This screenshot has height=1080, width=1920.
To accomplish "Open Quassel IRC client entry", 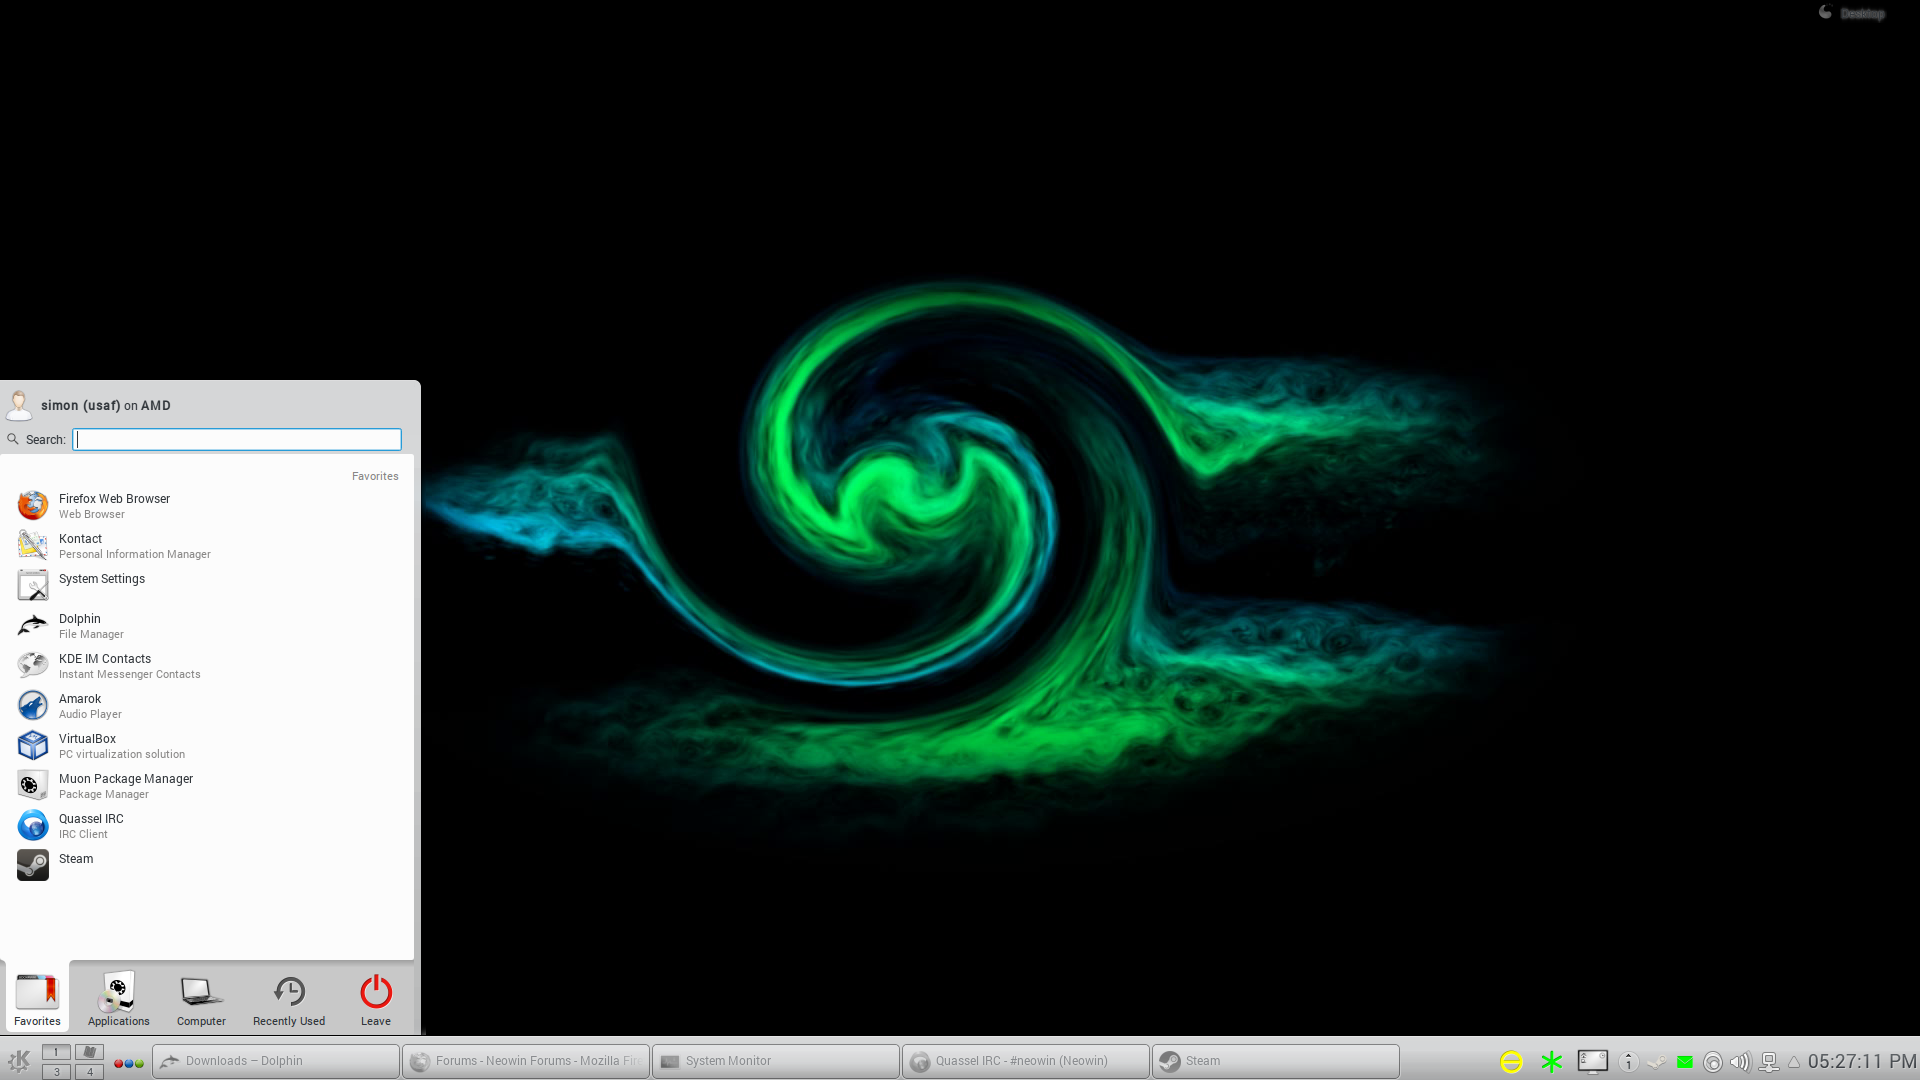I will tap(90, 825).
